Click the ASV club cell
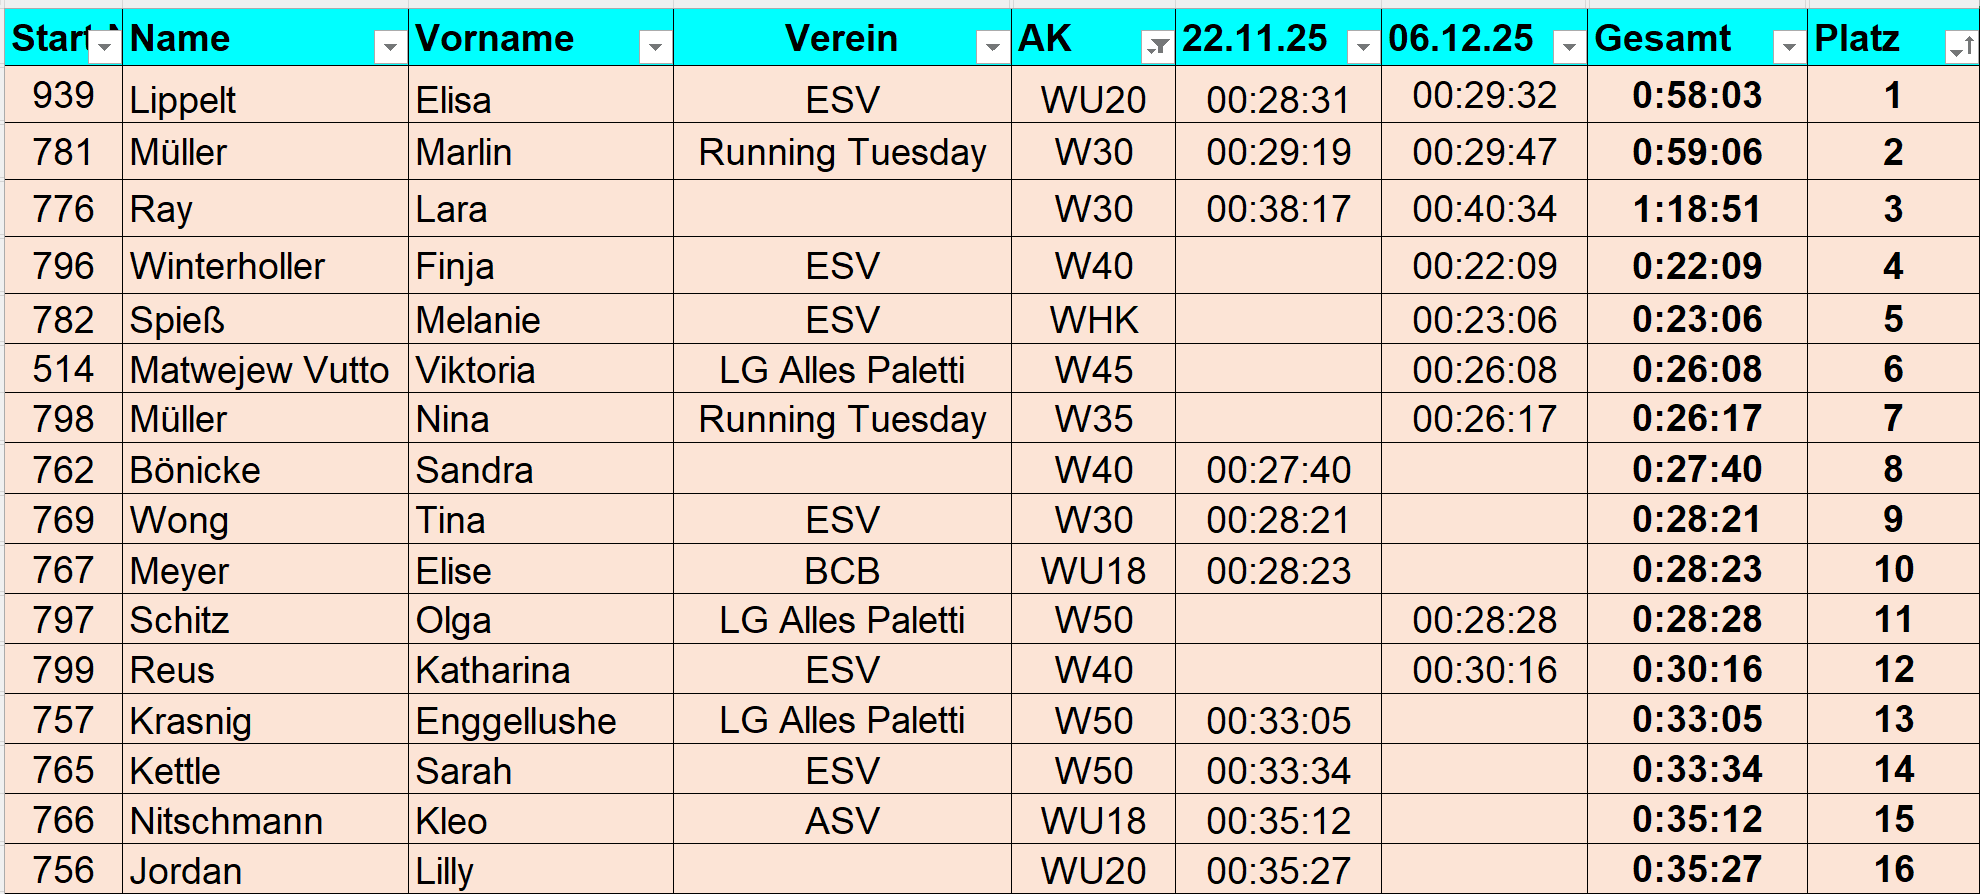This screenshot has height=894, width=1980. [842, 821]
